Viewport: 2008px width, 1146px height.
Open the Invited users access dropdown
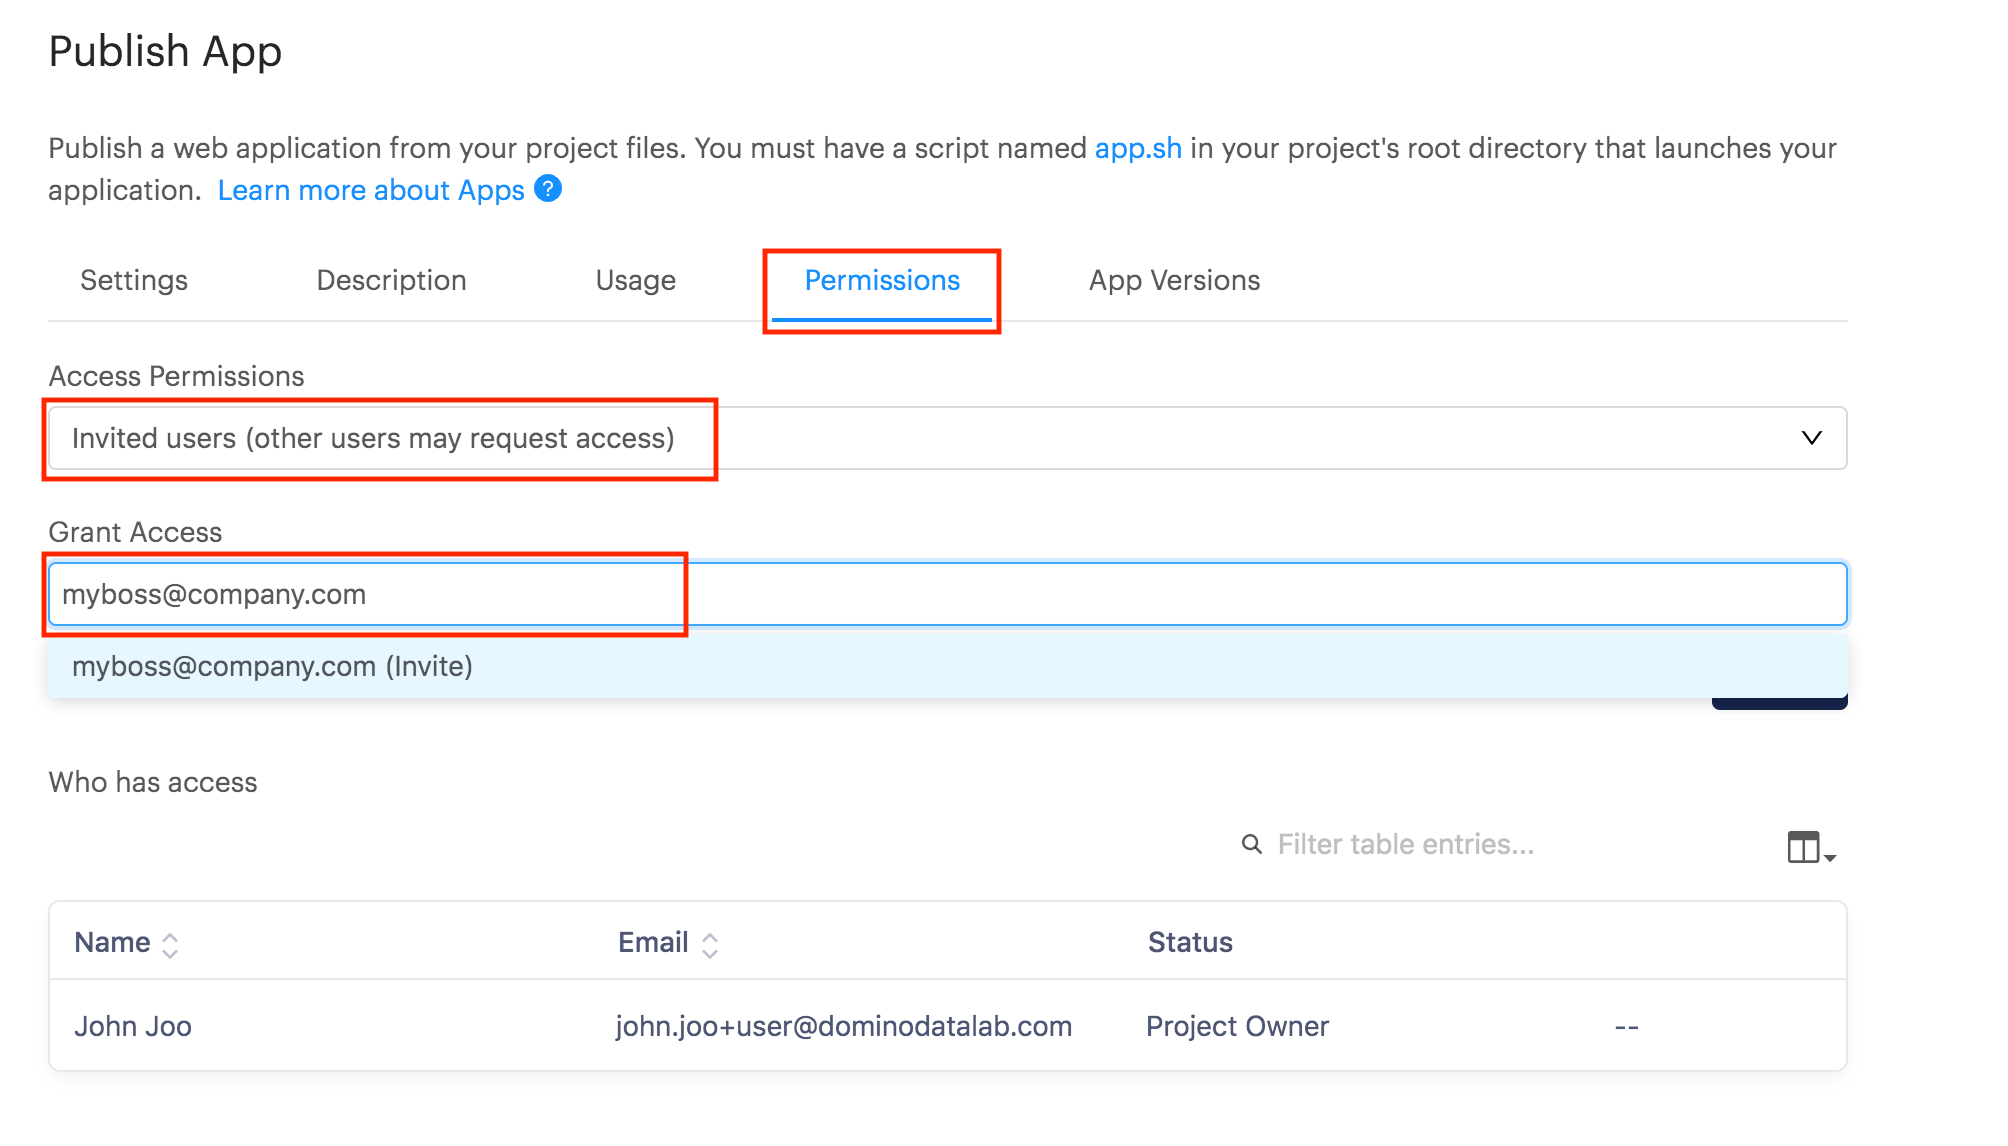click(947, 438)
